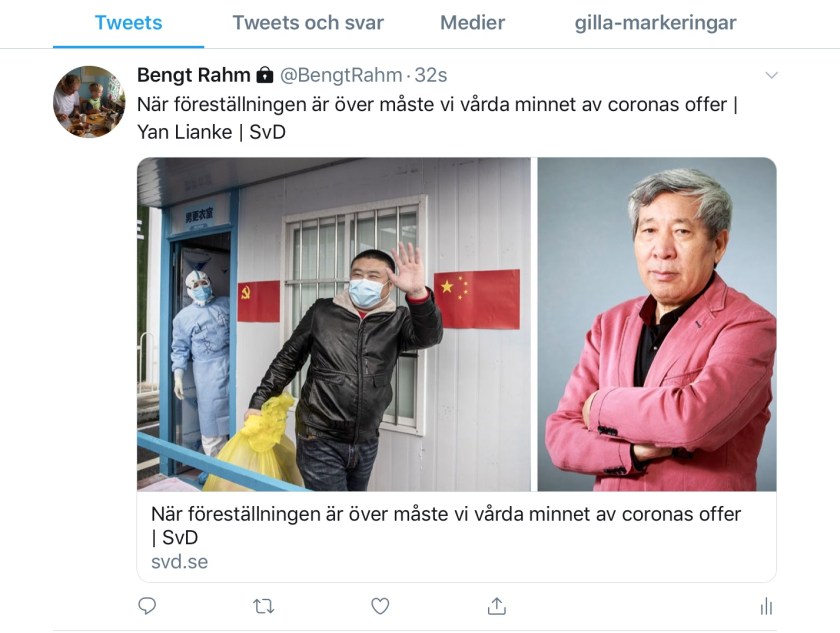Screen dimensions: 840x633
Task: Switch to the Tweets tab
Action: click(129, 23)
